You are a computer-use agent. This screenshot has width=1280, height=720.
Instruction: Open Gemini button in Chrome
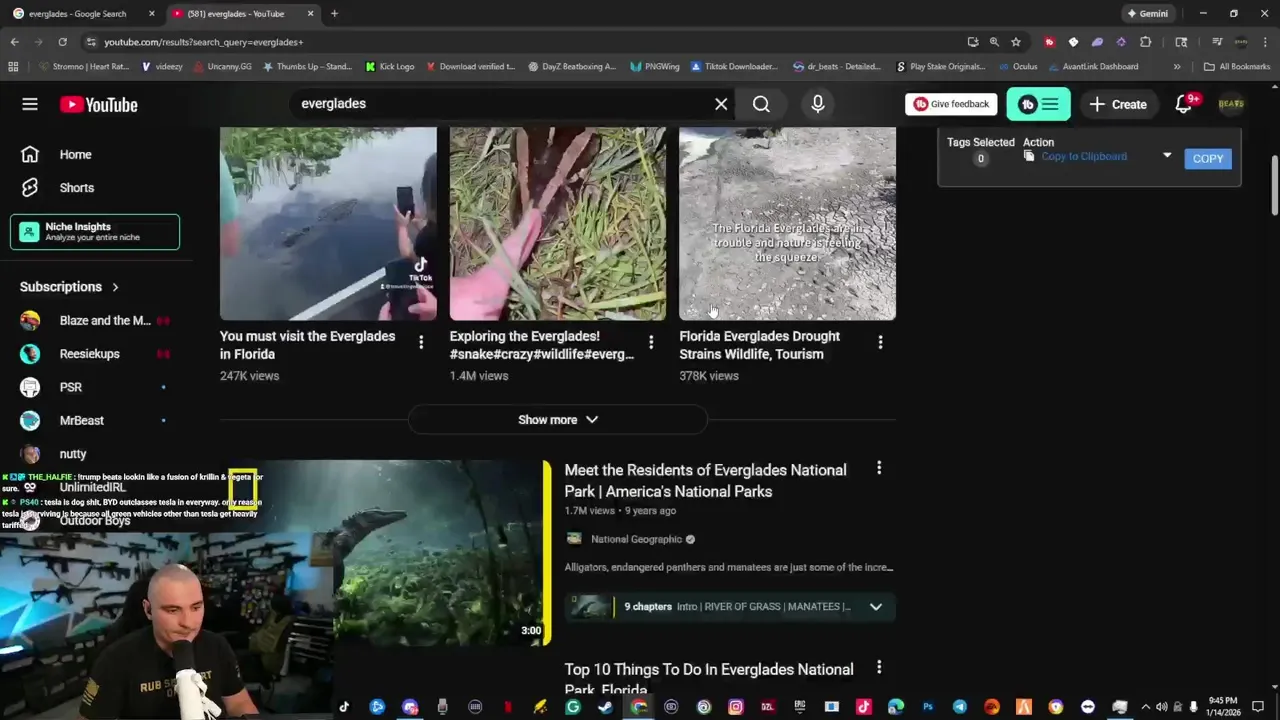click(x=1147, y=14)
